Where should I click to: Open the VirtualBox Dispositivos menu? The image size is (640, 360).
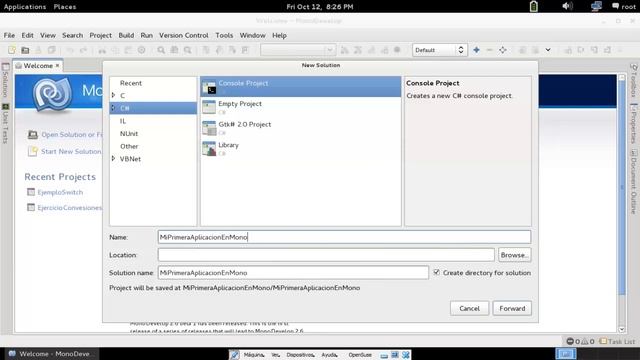[300, 355]
